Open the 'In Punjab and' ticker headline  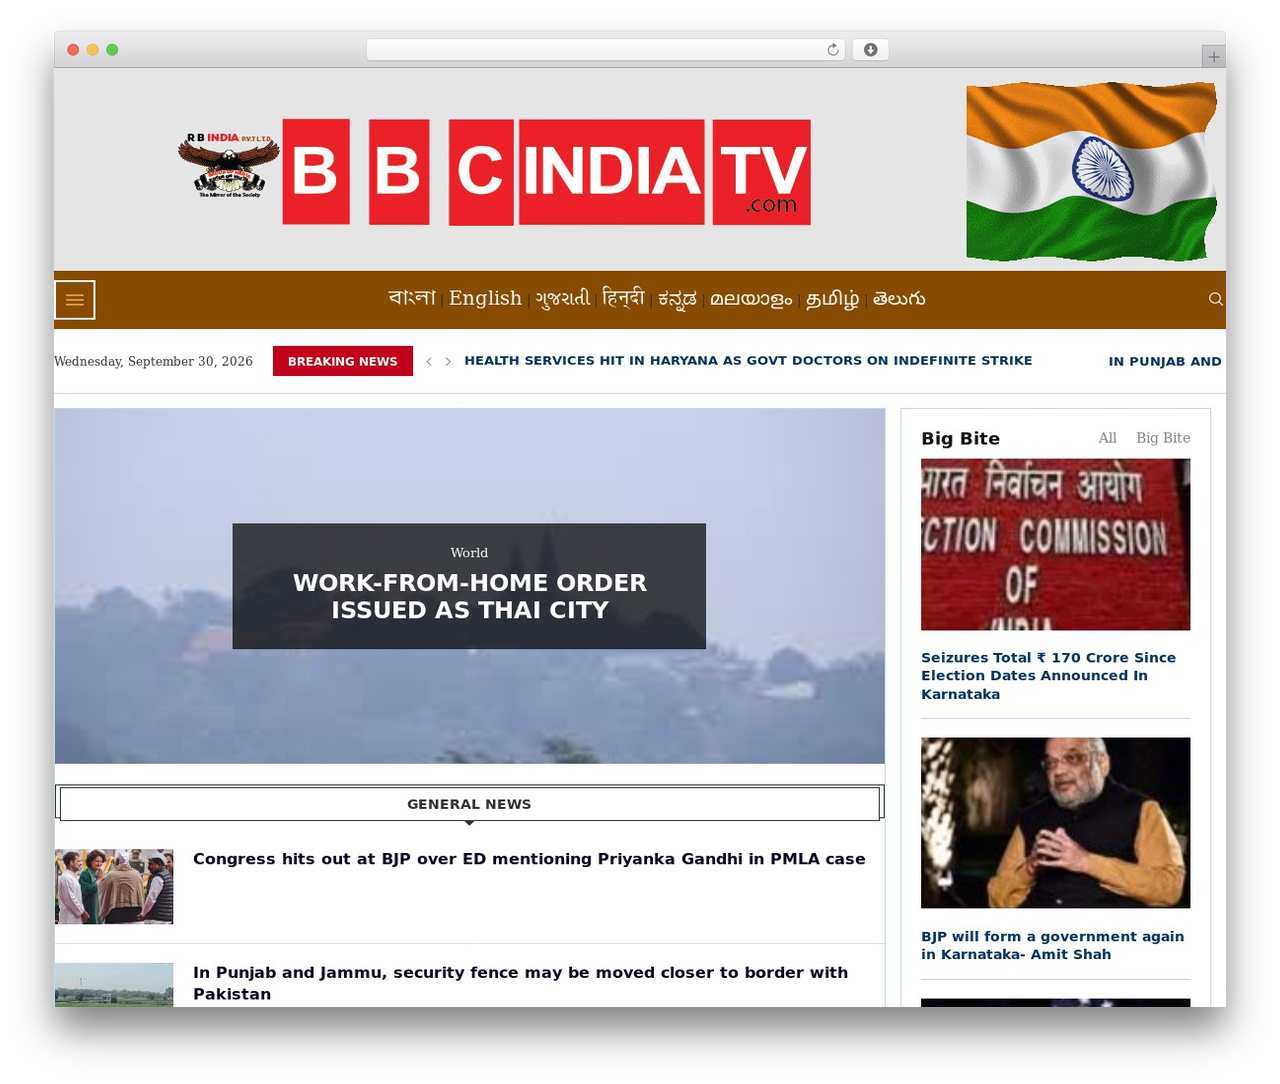point(1165,361)
